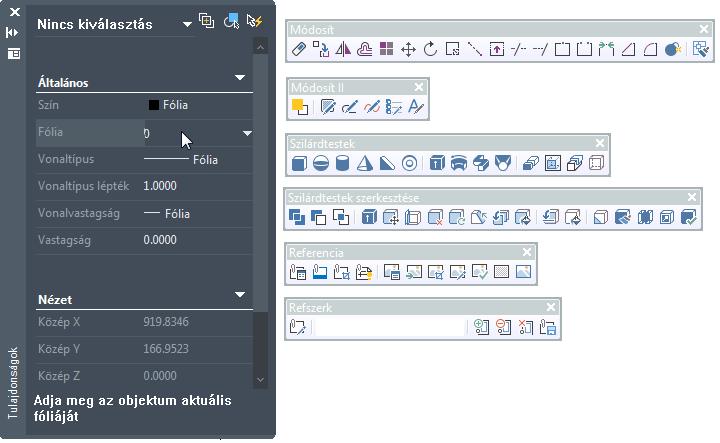
Task: Click the last image icon in Referencia toolbar
Action: (523, 272)
